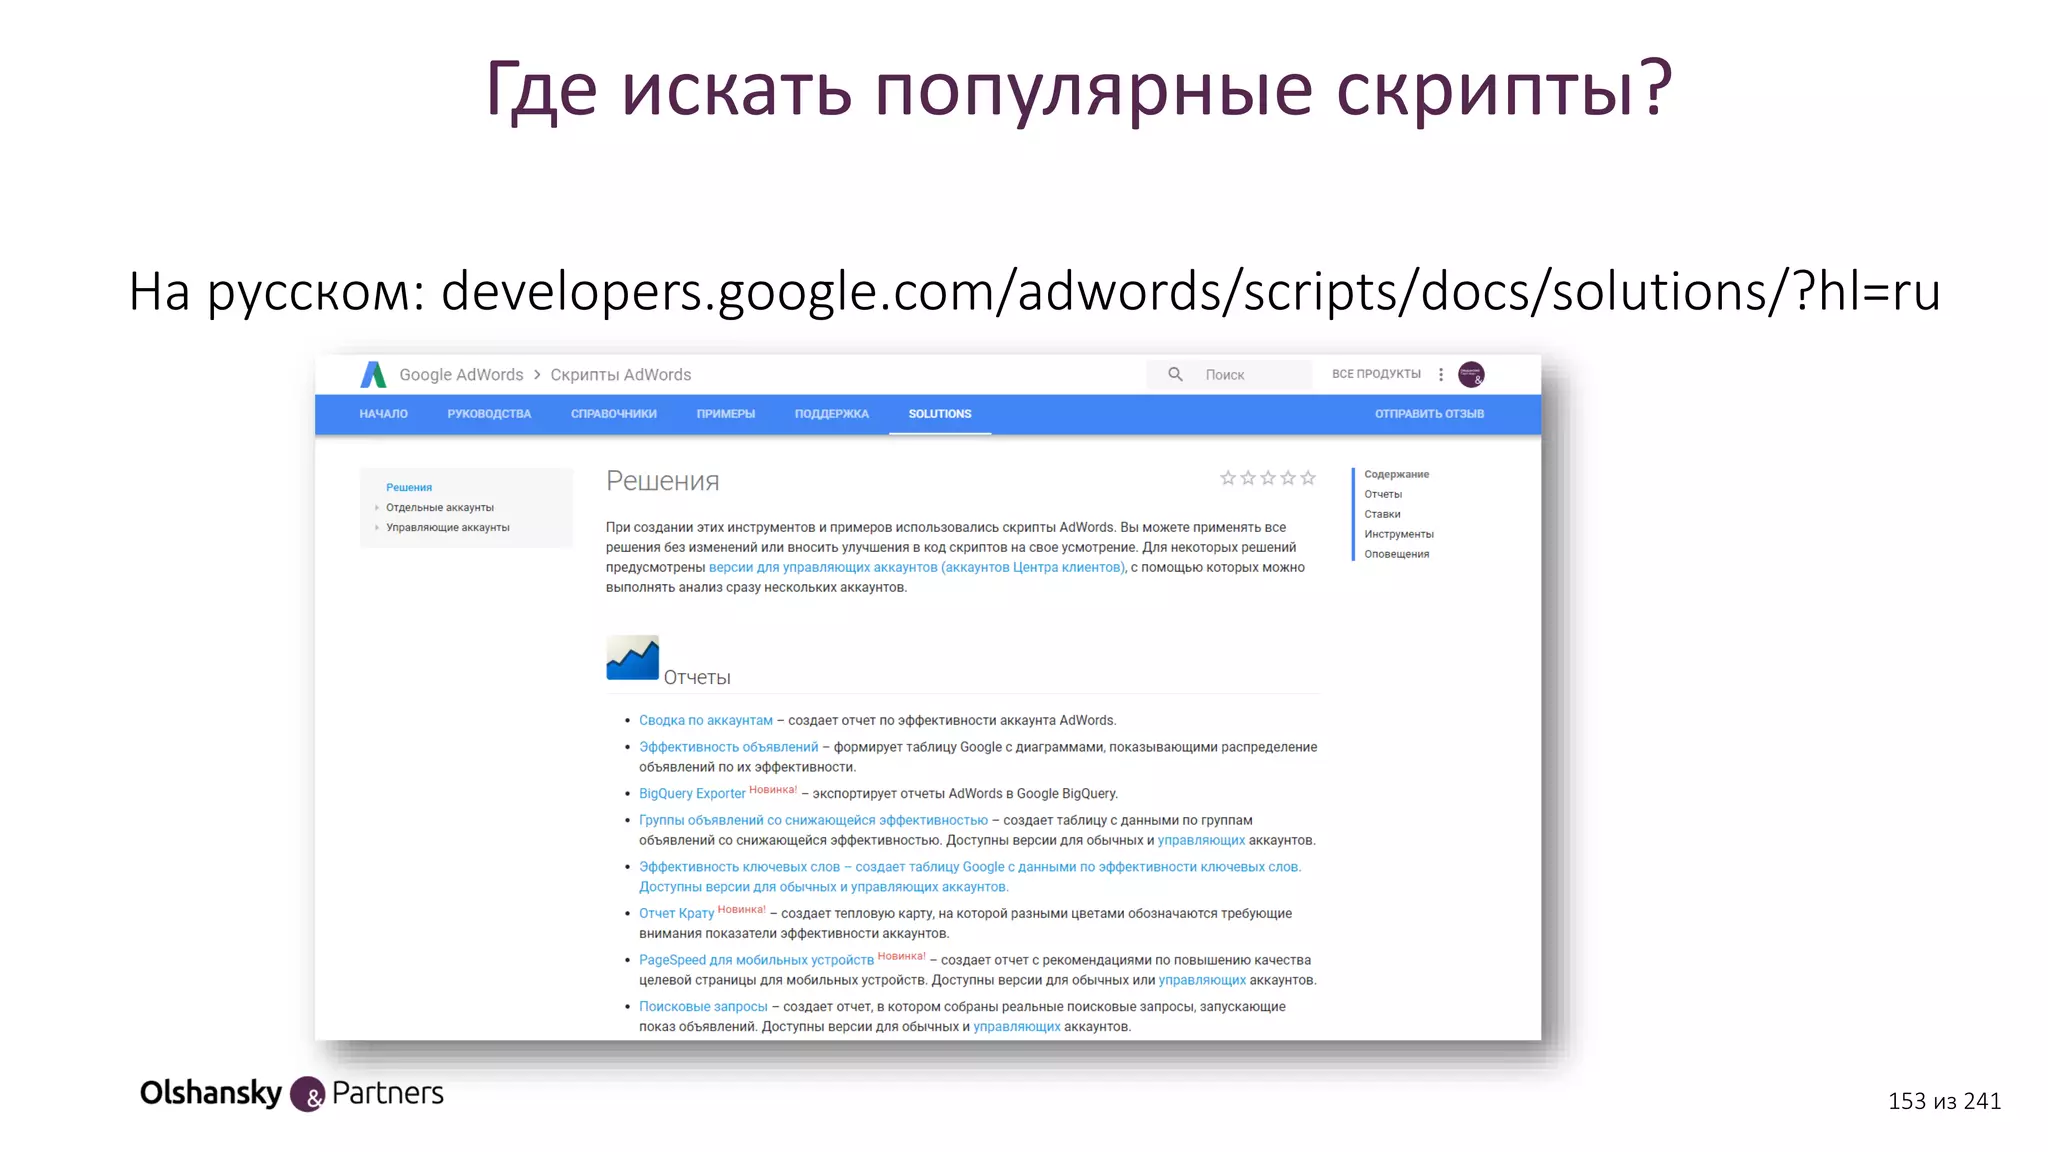Open the three-dot more options menu
Screen dimensions: 2048x1152
coord(1441,374)
